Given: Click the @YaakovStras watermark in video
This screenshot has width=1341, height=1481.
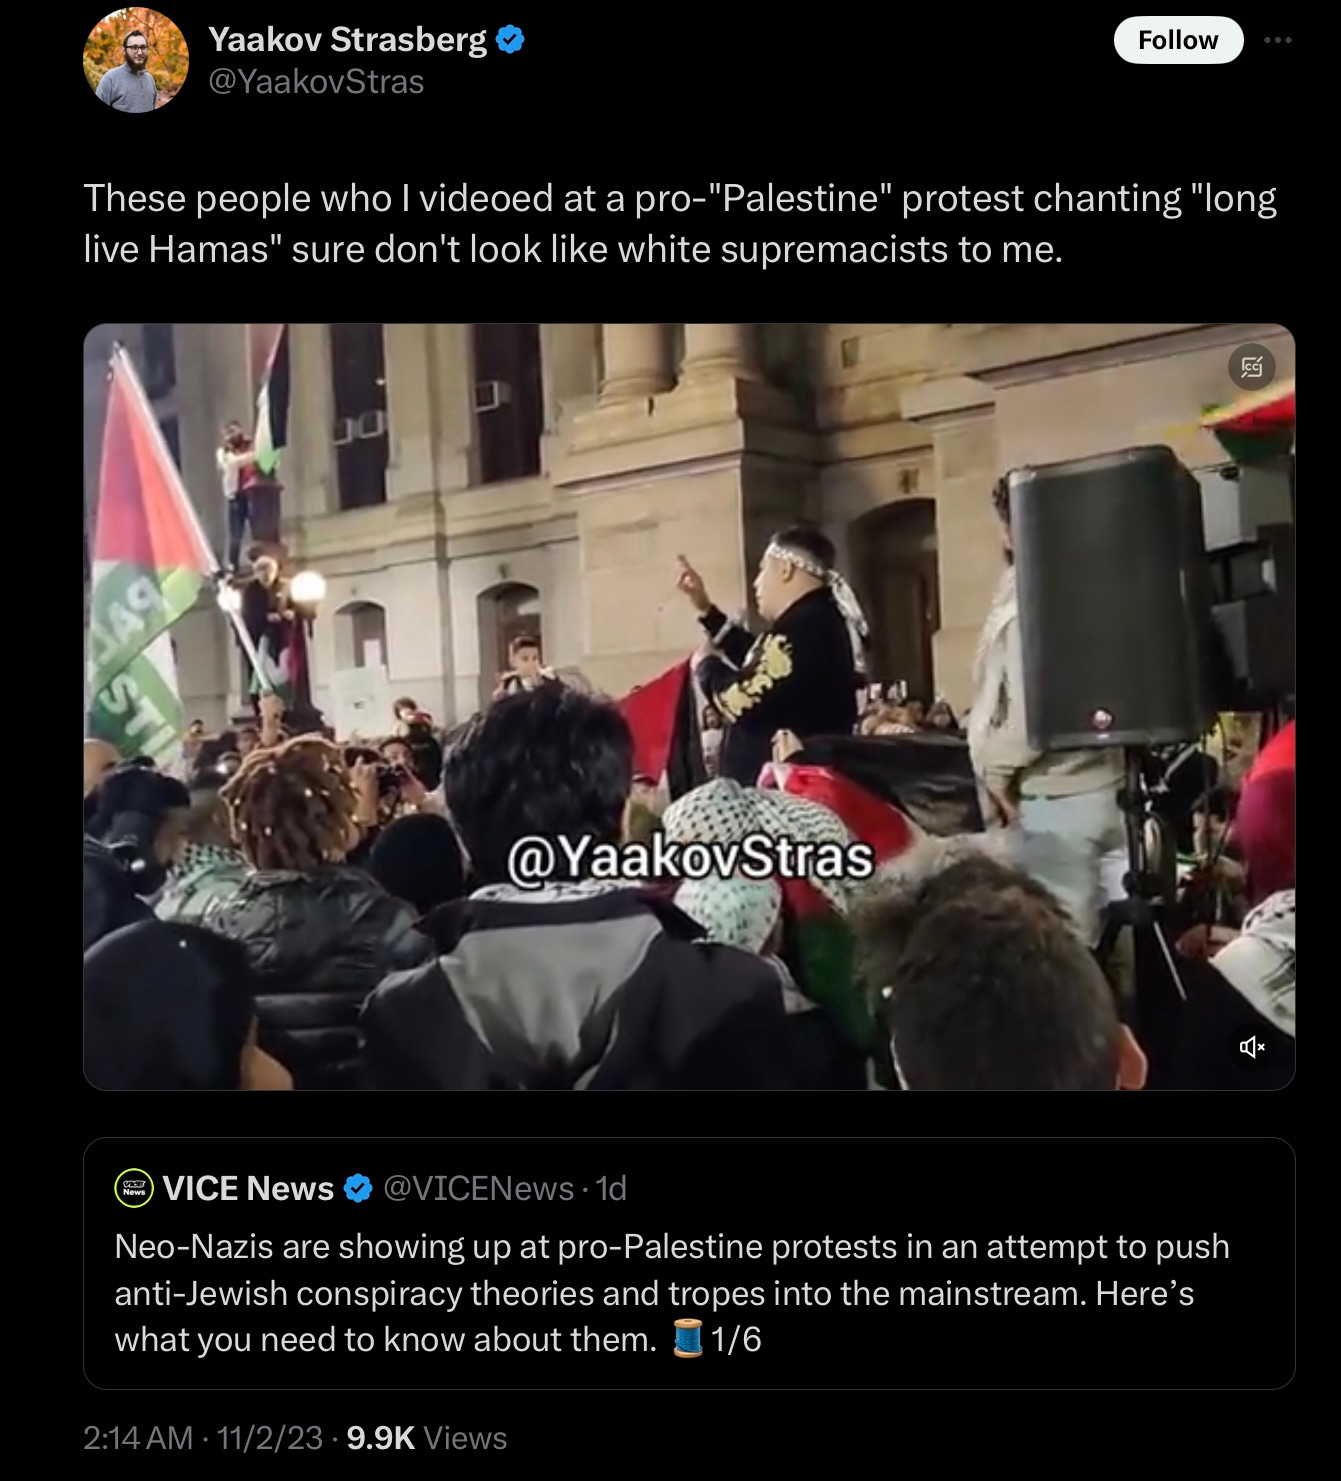Looking at the screenshot, I should click(x=690, y=857).
